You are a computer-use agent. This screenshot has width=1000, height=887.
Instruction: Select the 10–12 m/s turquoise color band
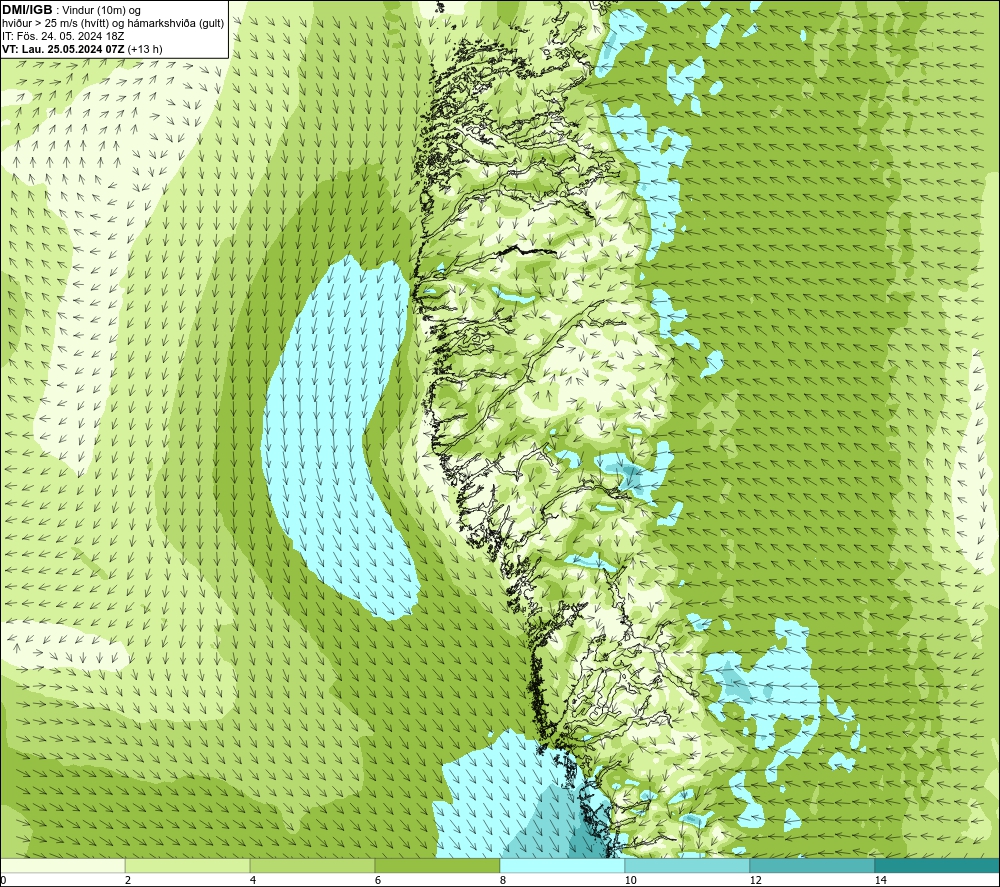[688, 865]
